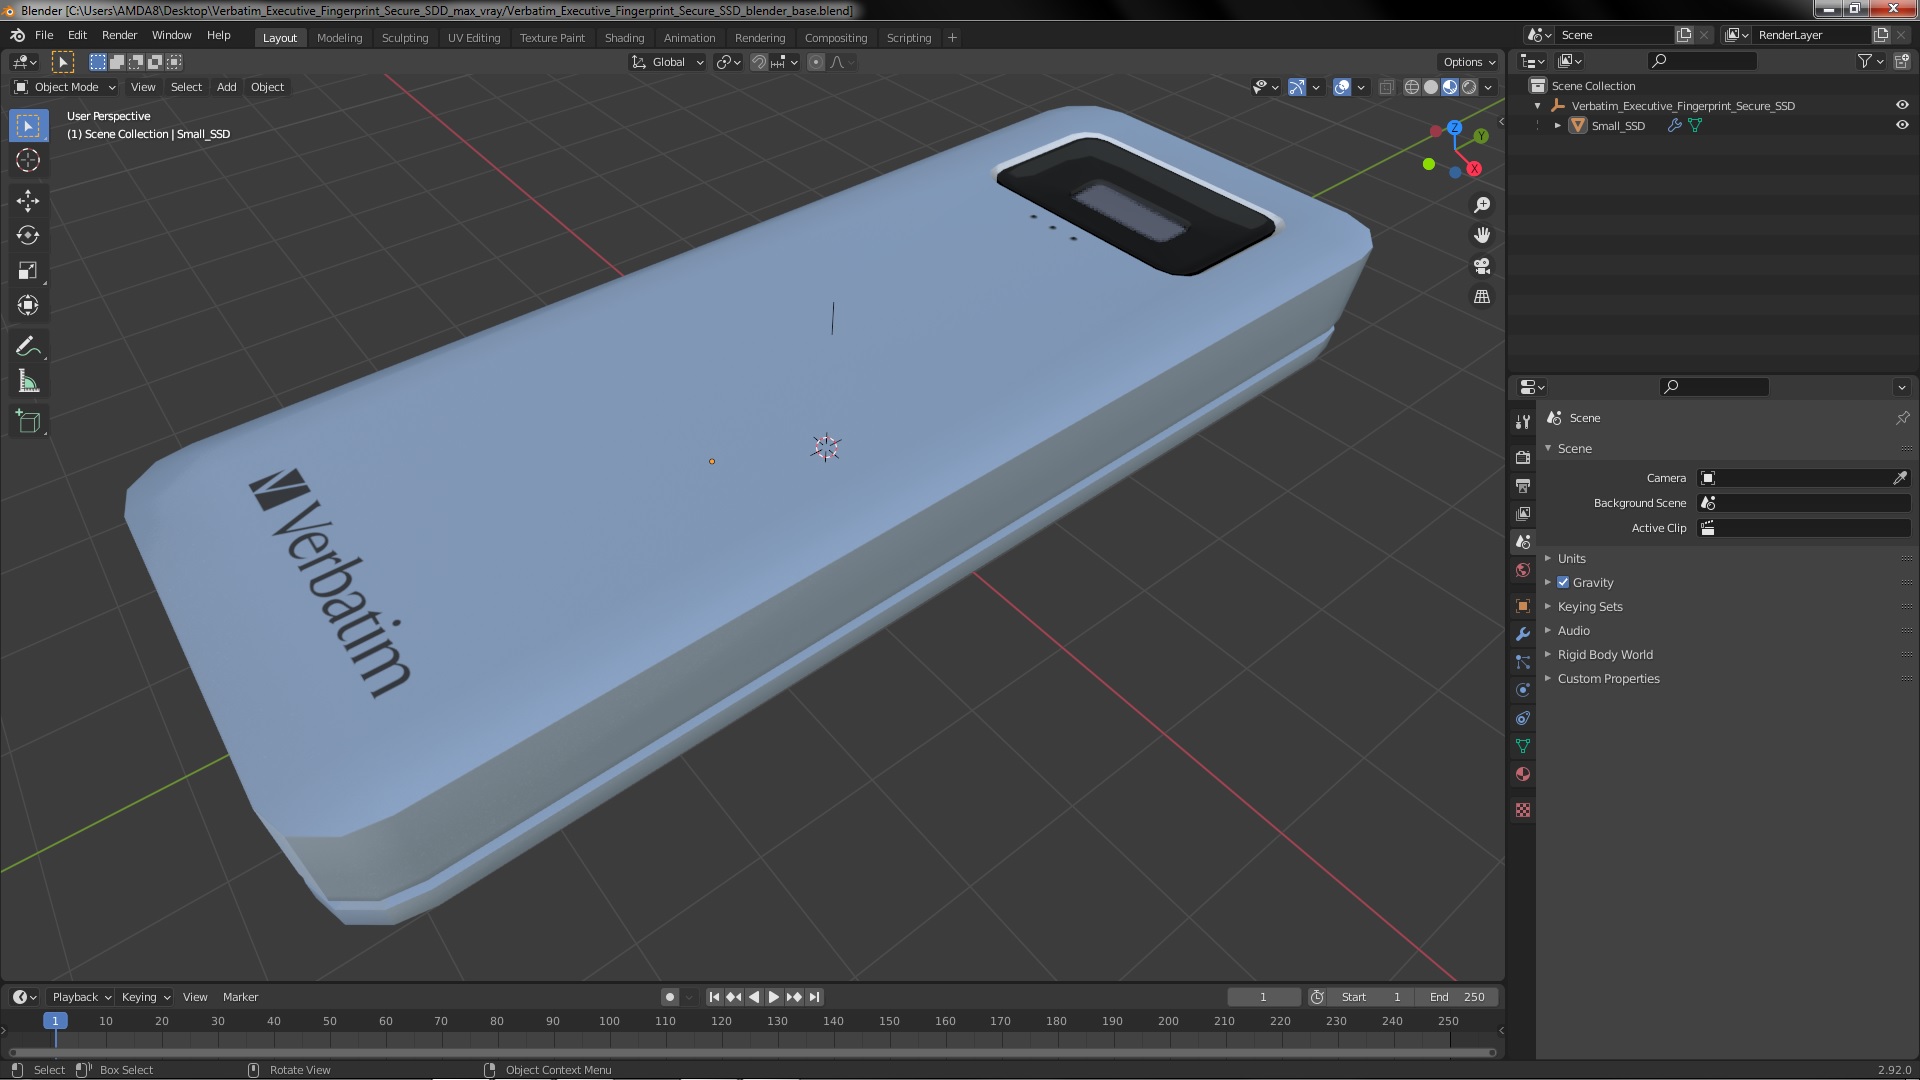This screenshot has height=1080, width=1920.
Task: Switch to the Shading workspace tab
Action: 624,38
